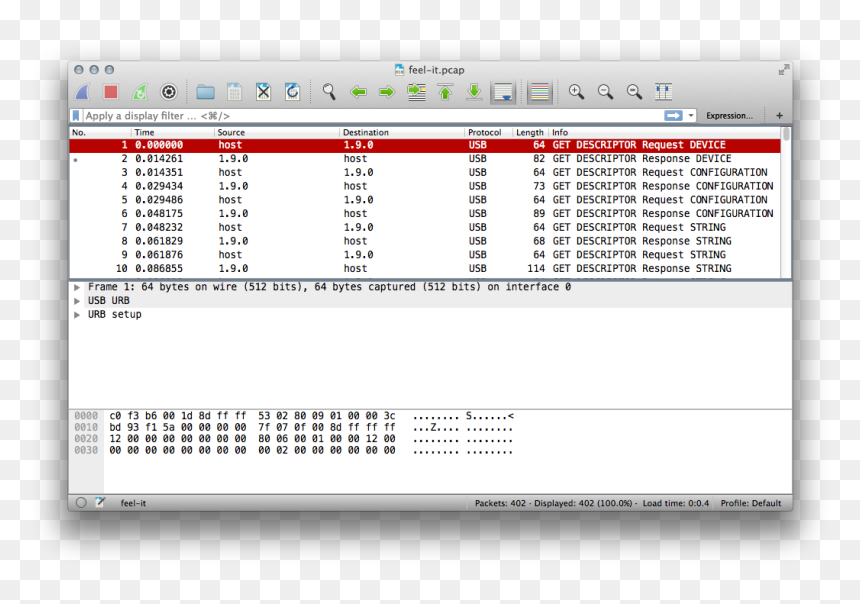Viewport: 860px width, 604px height.
Task: Zoom out the packet text
Action: click(x=605, y=92)
